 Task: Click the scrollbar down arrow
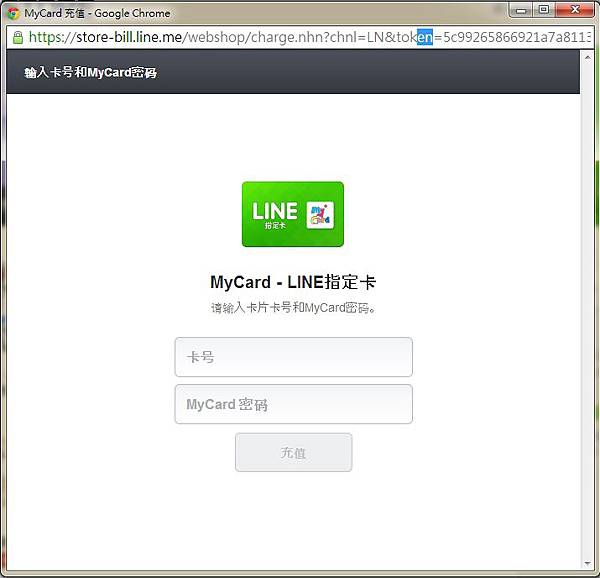pyautogui.click(x=588, y=563)
